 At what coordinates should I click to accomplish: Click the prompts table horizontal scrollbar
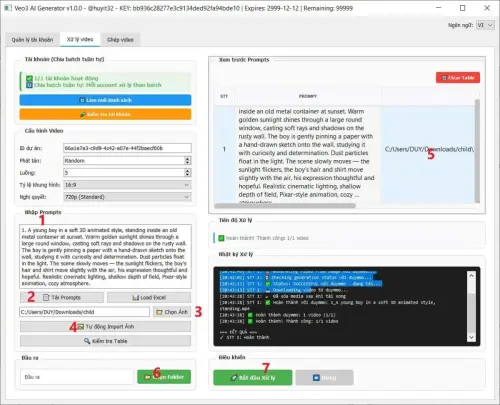point(285,206)
